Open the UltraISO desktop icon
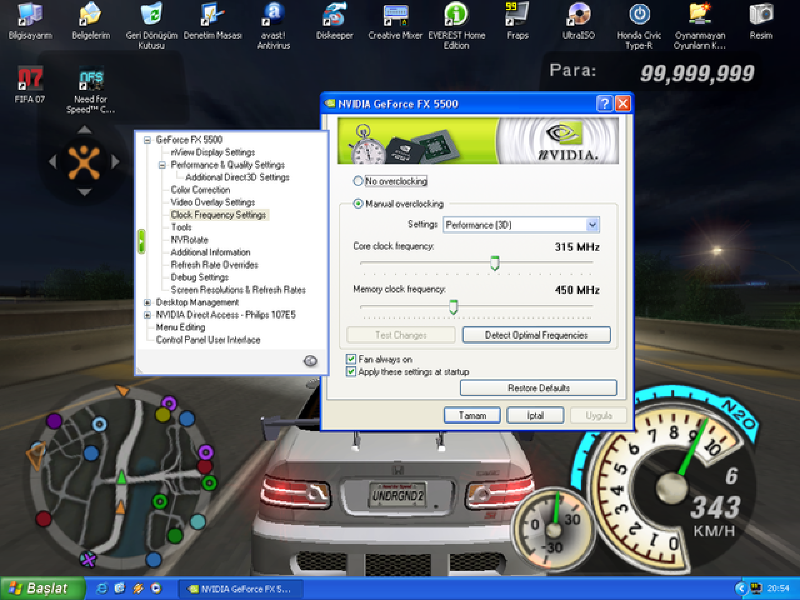Viewport: 800px width, 600px height. click(578, 21)
